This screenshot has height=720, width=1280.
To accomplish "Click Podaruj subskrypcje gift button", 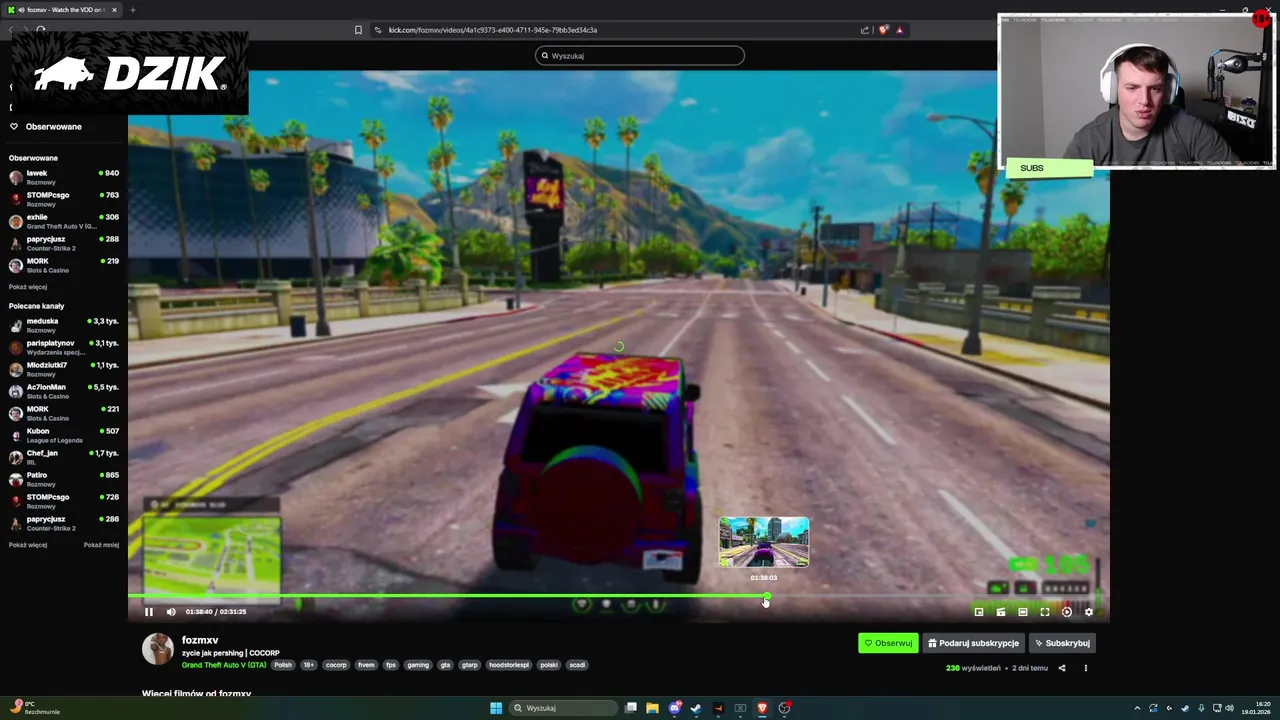I will (x=973, y=643).
